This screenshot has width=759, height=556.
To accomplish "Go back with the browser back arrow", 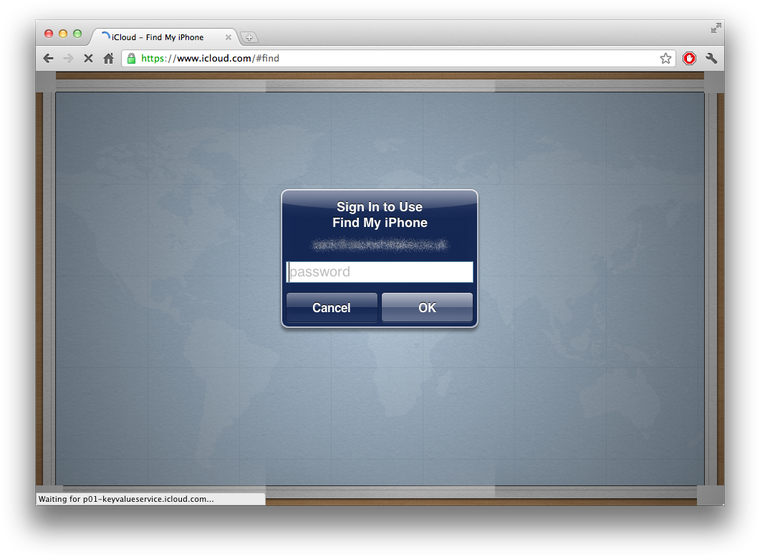I will (x=48, y=59).
